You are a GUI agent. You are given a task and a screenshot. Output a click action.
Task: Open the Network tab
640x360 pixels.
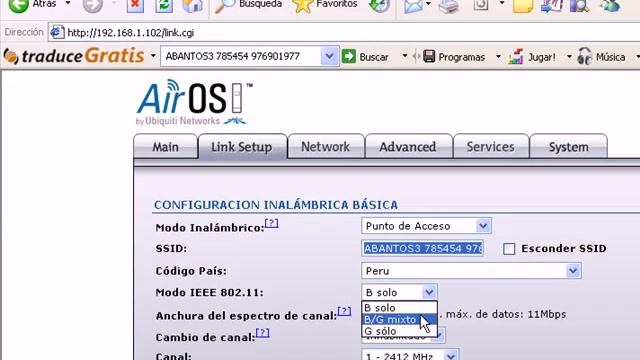(325, 147)
